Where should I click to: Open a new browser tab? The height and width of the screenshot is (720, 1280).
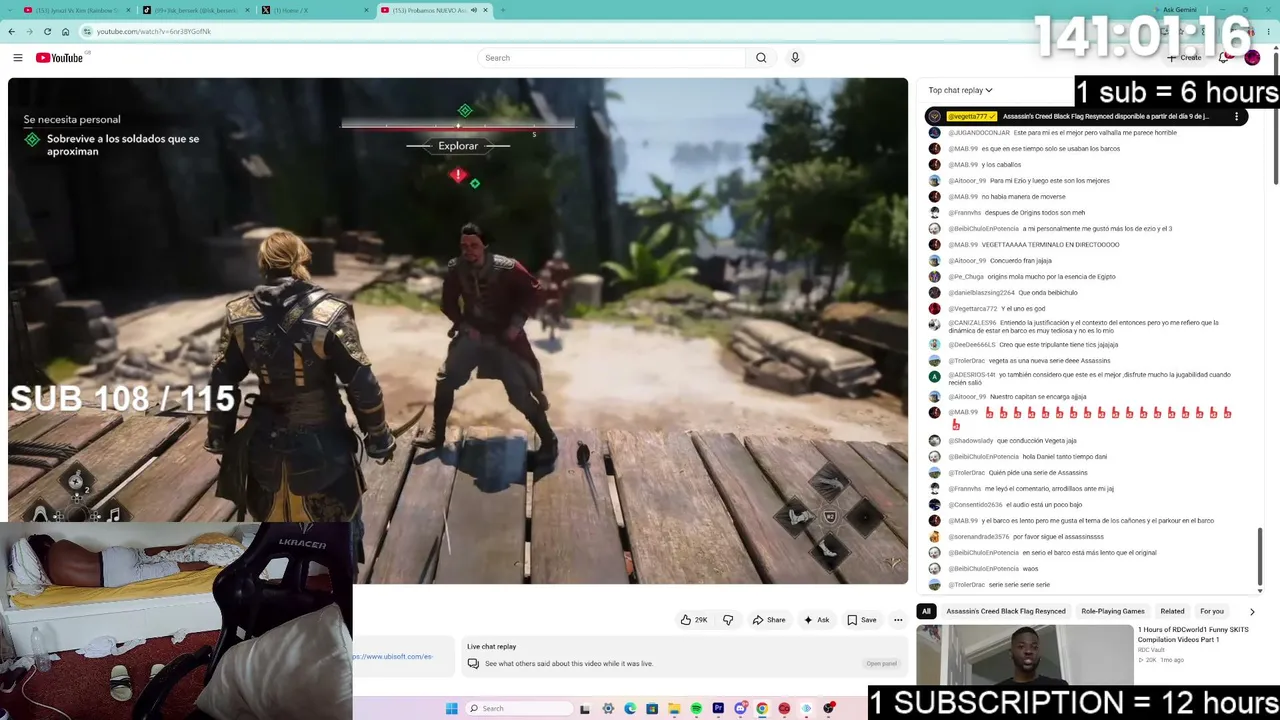(503, 10)
